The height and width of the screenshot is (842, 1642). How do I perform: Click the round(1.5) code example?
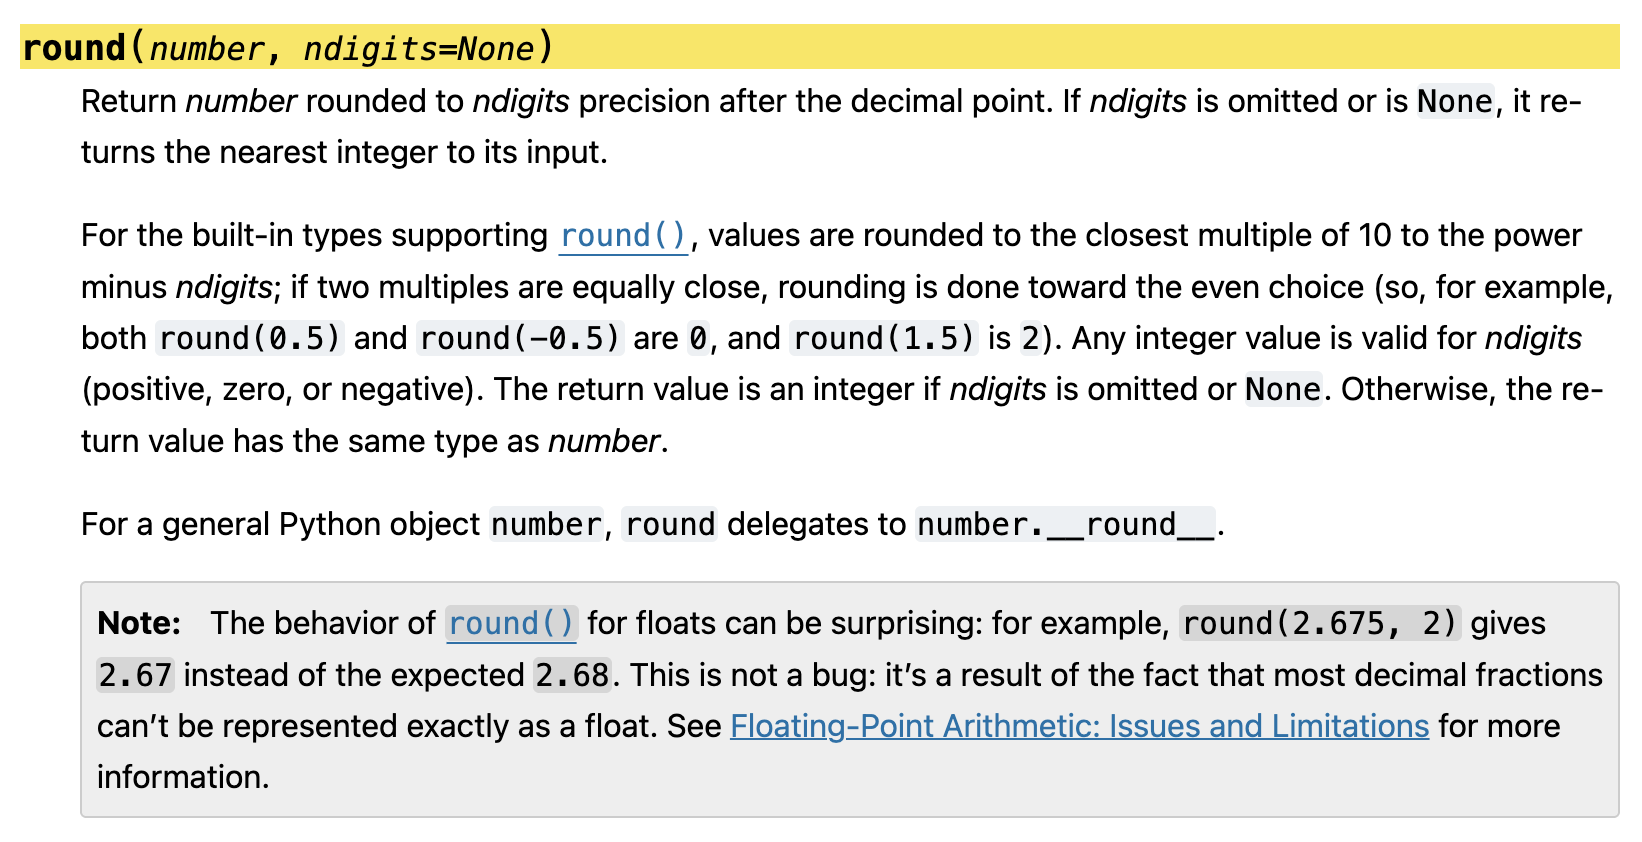tap(883, 339)
